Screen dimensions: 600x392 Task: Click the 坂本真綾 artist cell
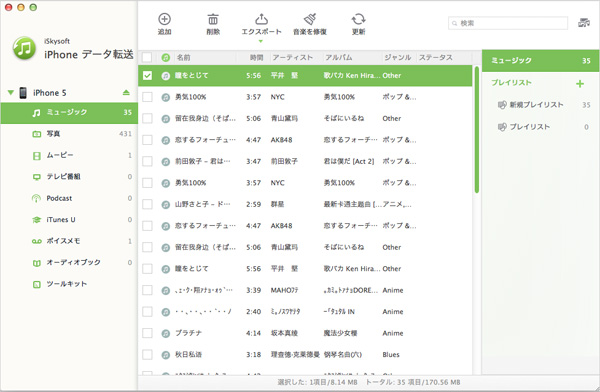pyautogui.click(x=284, y=333)
